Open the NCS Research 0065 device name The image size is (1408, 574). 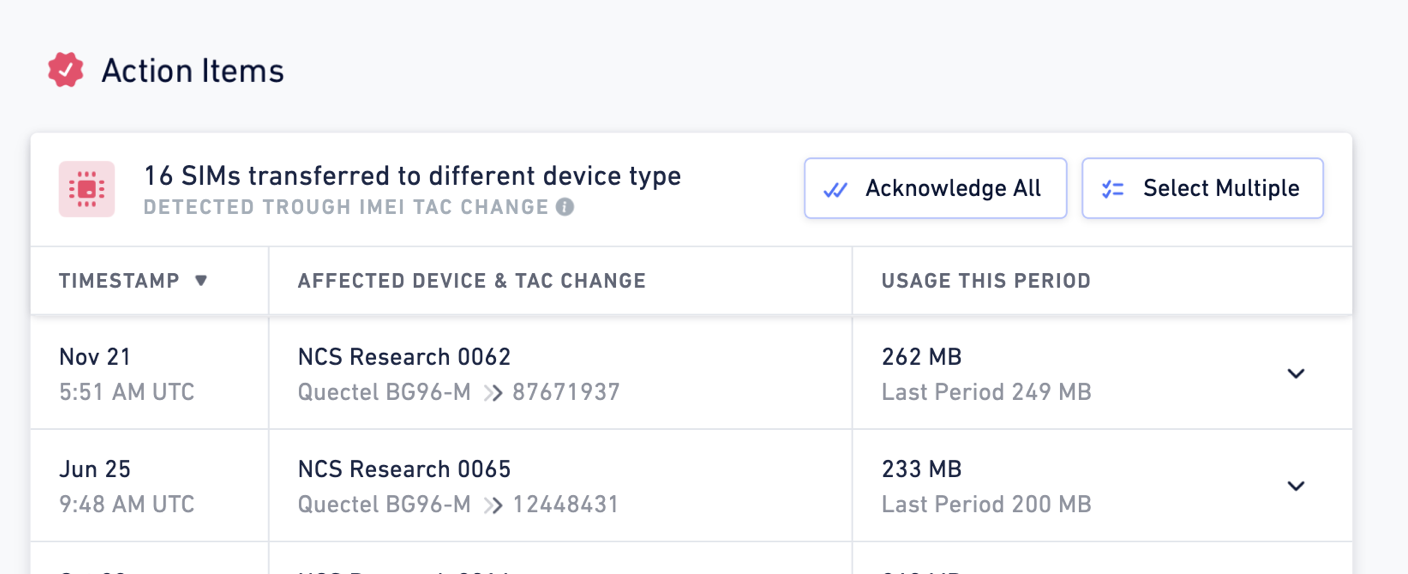(404, 469)
